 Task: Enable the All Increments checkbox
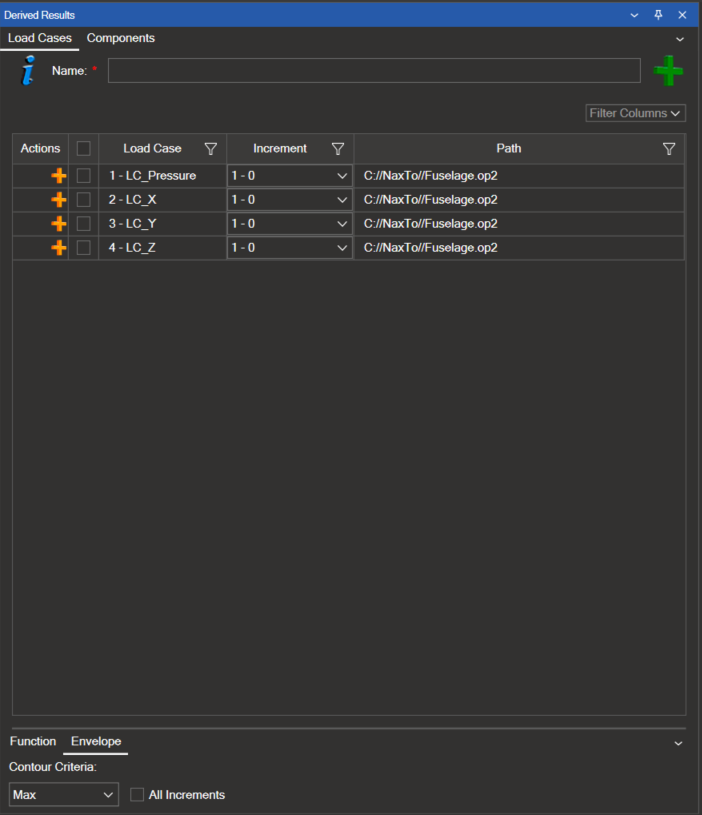(x=138, y=795)
